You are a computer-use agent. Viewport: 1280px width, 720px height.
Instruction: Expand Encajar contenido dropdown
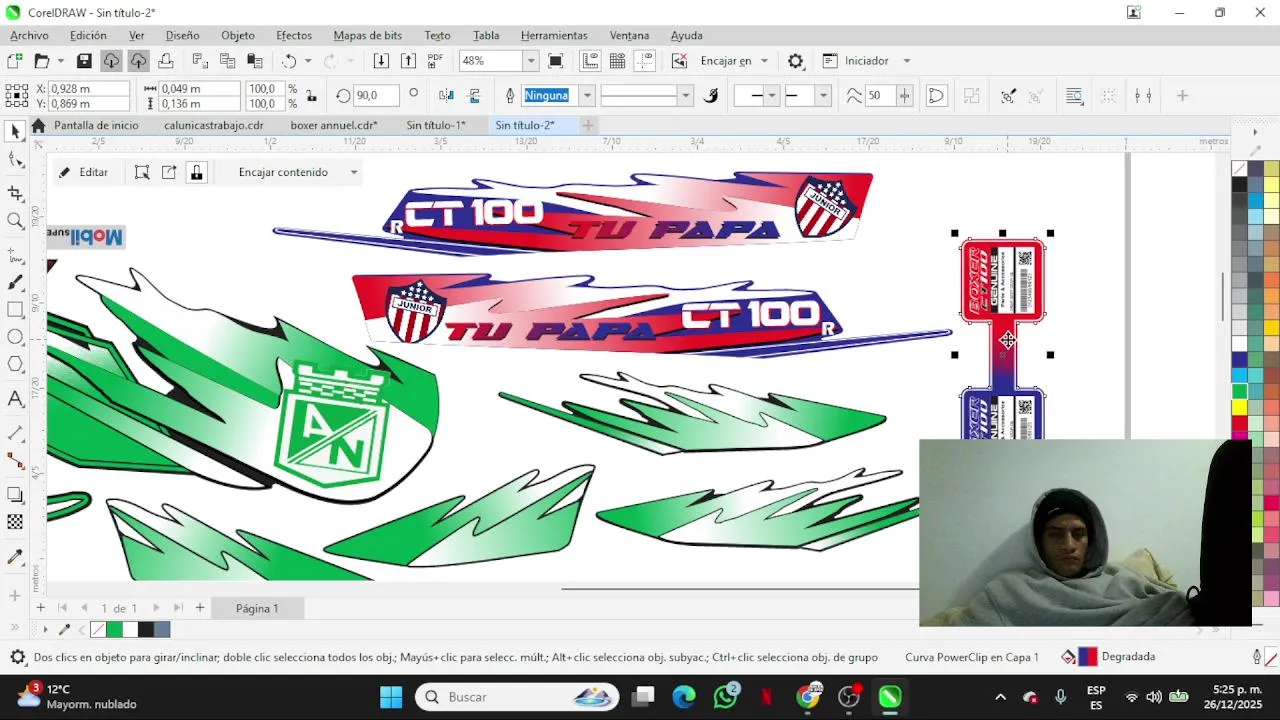pyautogui.click(x=353, y=172)
